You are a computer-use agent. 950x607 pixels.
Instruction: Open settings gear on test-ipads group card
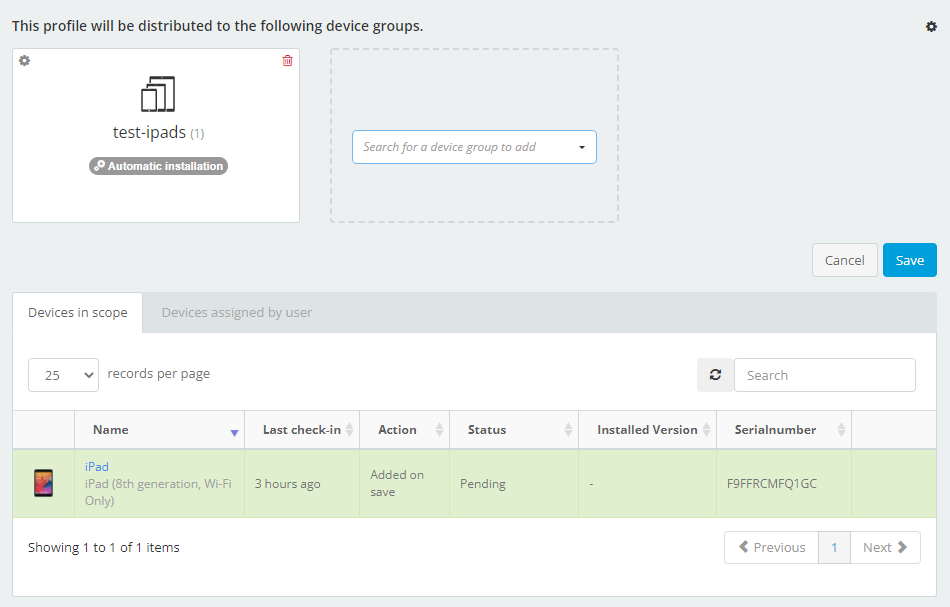pos(24,61)
